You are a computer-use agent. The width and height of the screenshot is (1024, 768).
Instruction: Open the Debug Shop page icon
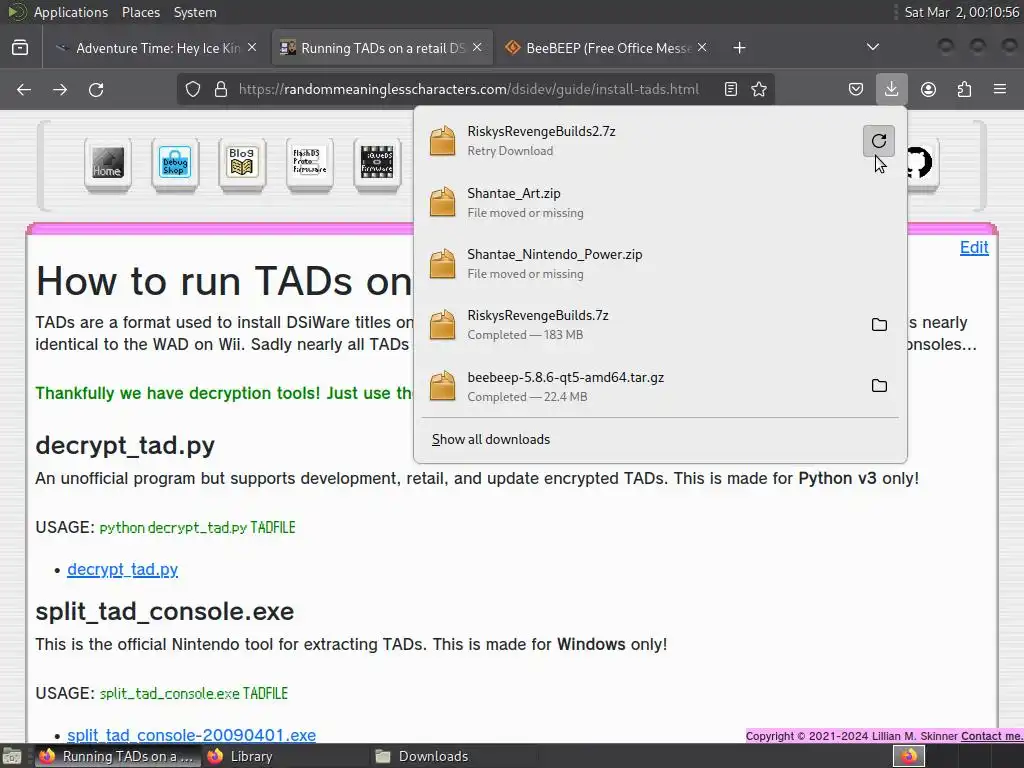point(175,163)
